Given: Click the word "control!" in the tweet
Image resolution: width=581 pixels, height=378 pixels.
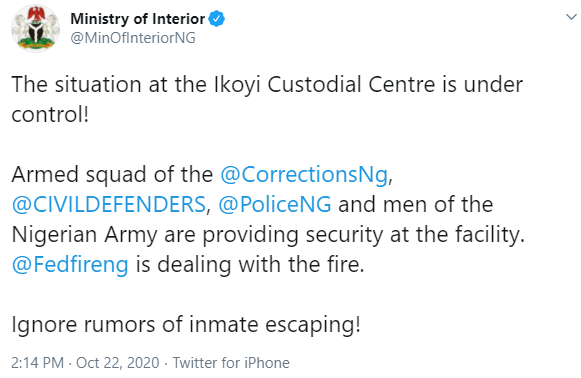Looking at the screenshot, I should coord(50,115).
